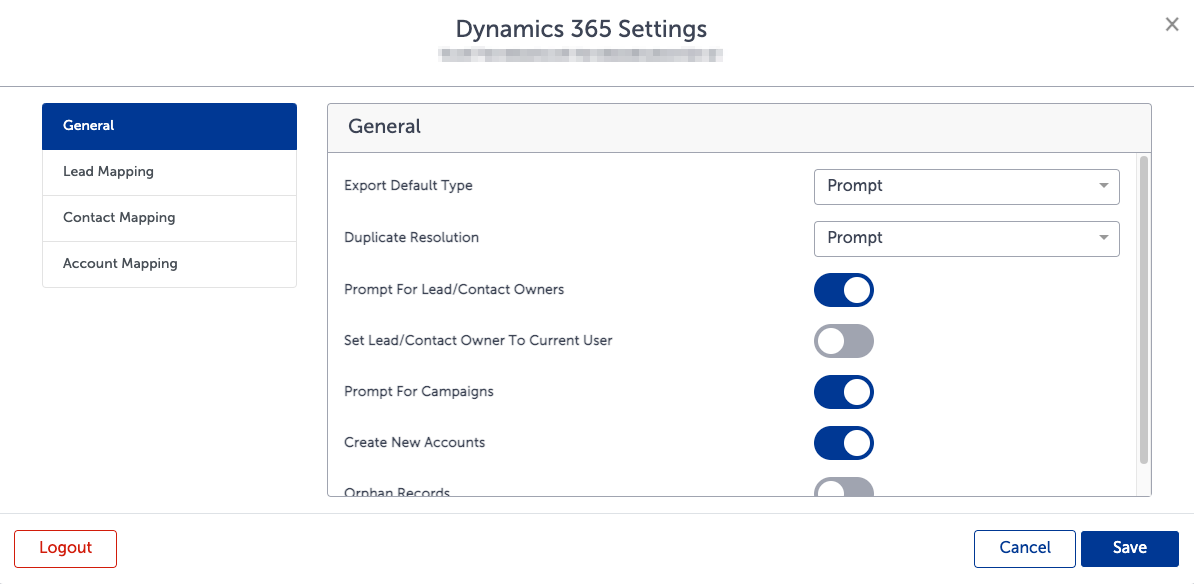This screenshot has height=584, width=1194.
Task: Click the Duplicate Resolution label
Action: point(411,238)
